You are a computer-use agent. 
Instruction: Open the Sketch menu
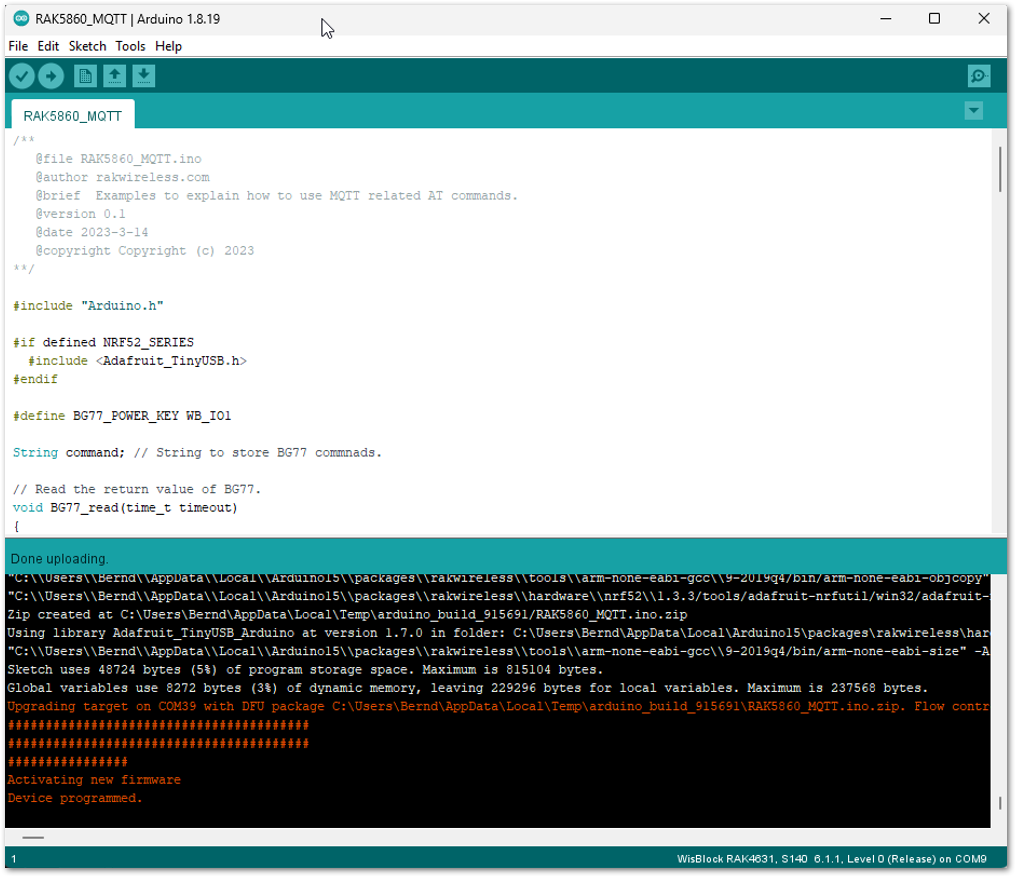click(x=87, y=46)
